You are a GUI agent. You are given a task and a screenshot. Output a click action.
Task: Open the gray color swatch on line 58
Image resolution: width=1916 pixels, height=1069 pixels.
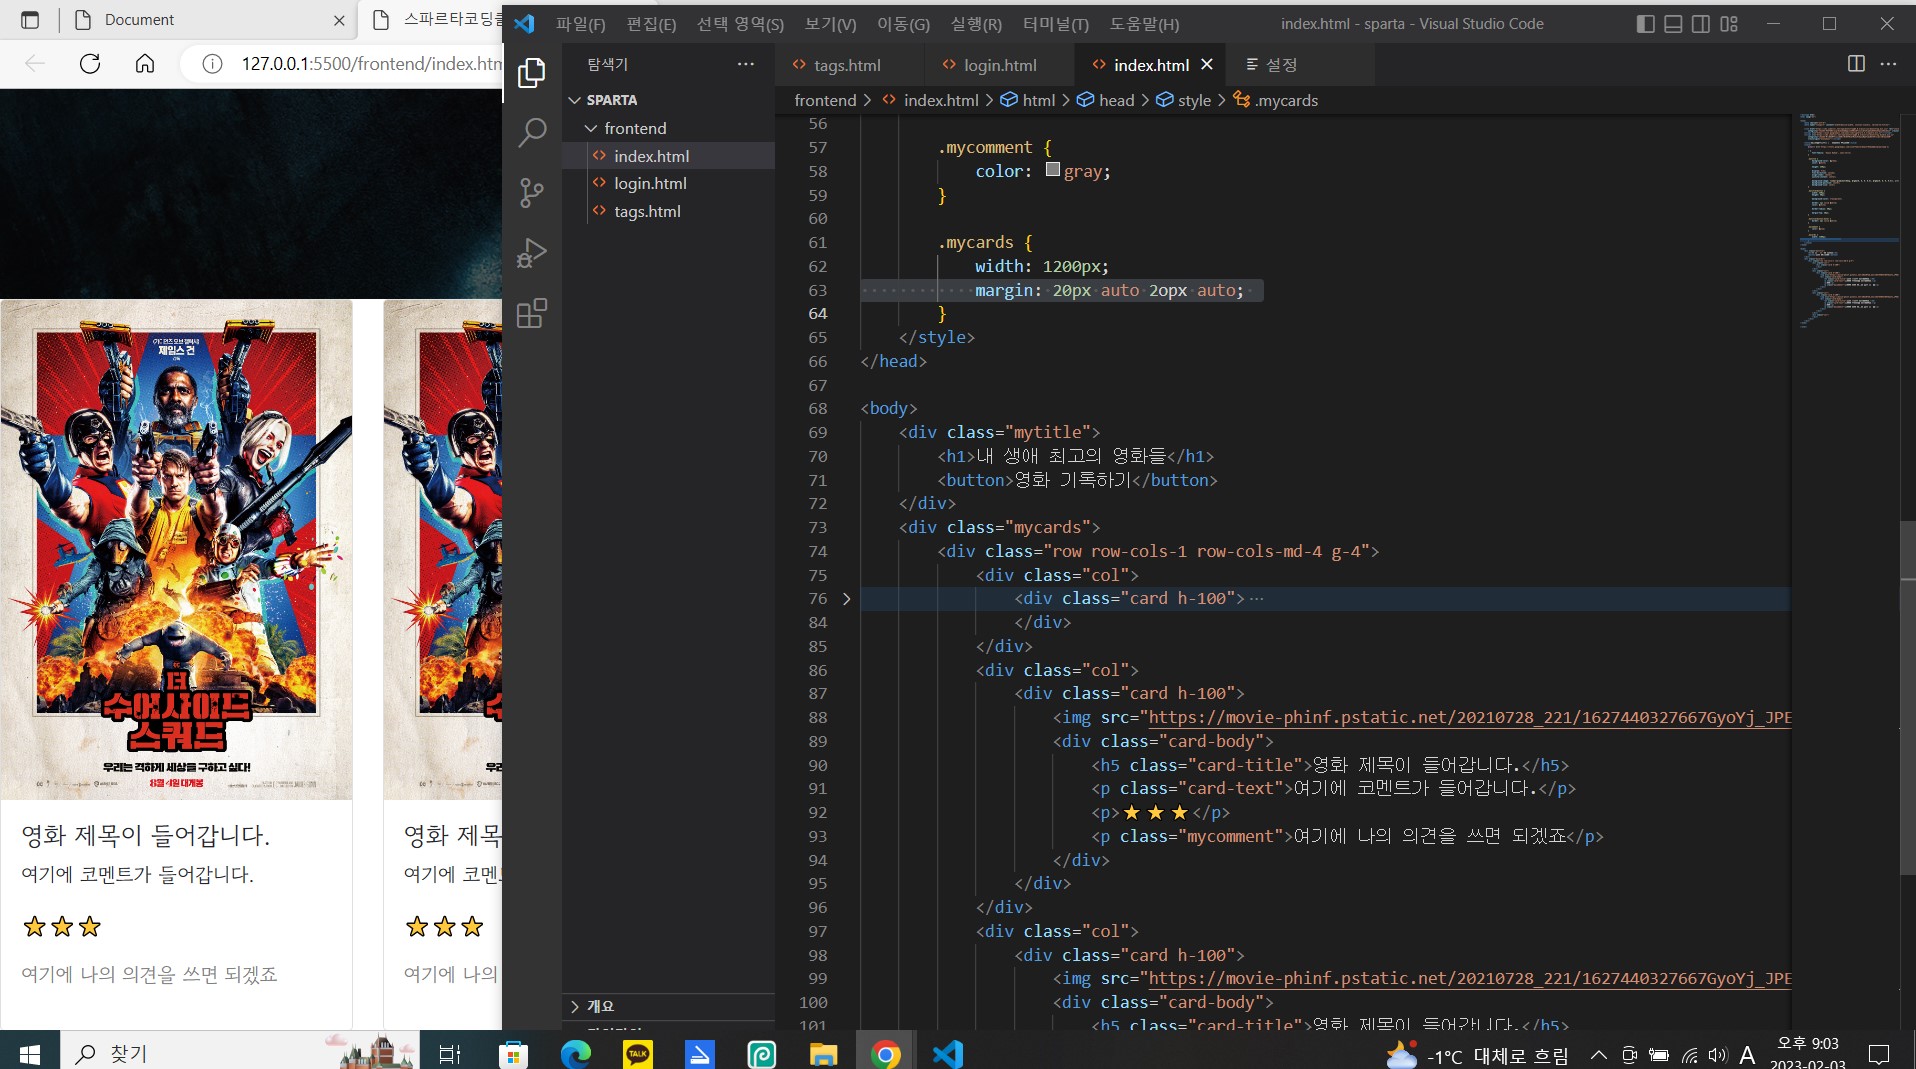coord(1053,170)
